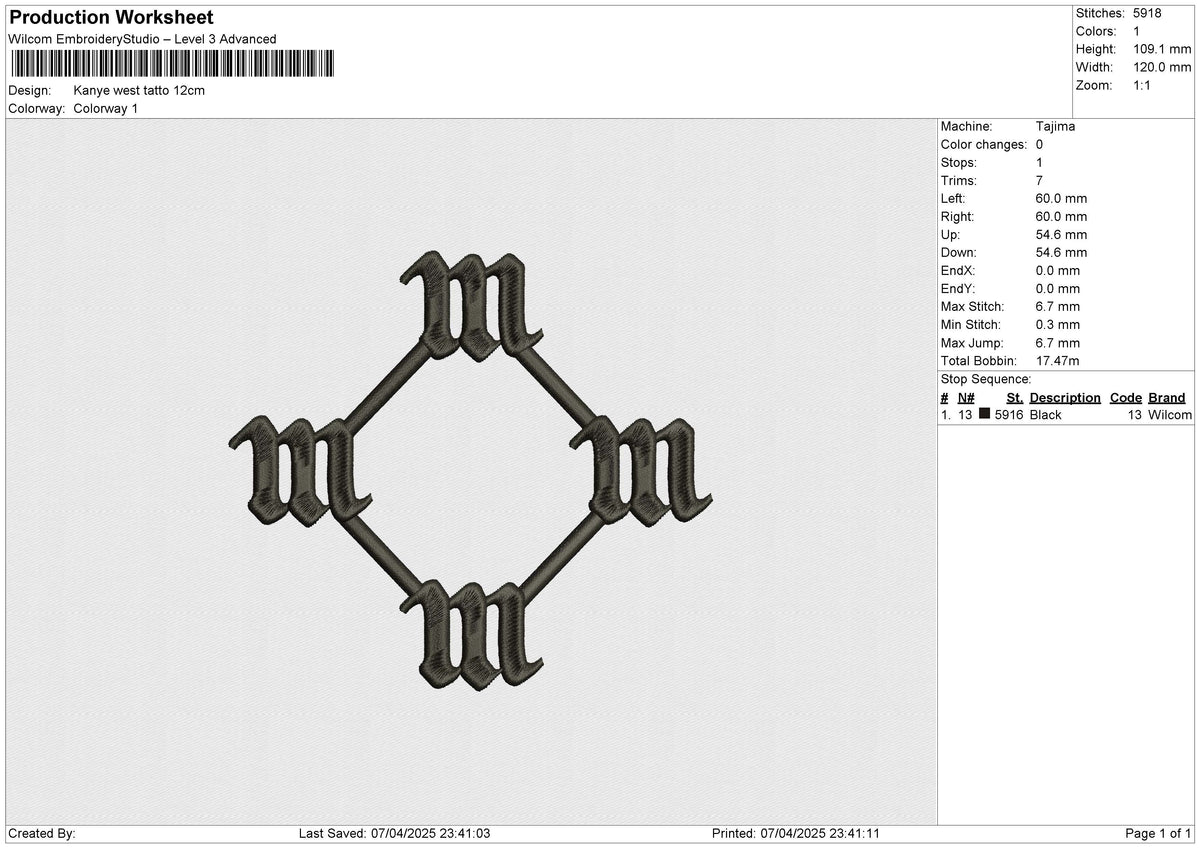Click the right embroidered M letter
1200x848 pixels.
tap(641, 470)
